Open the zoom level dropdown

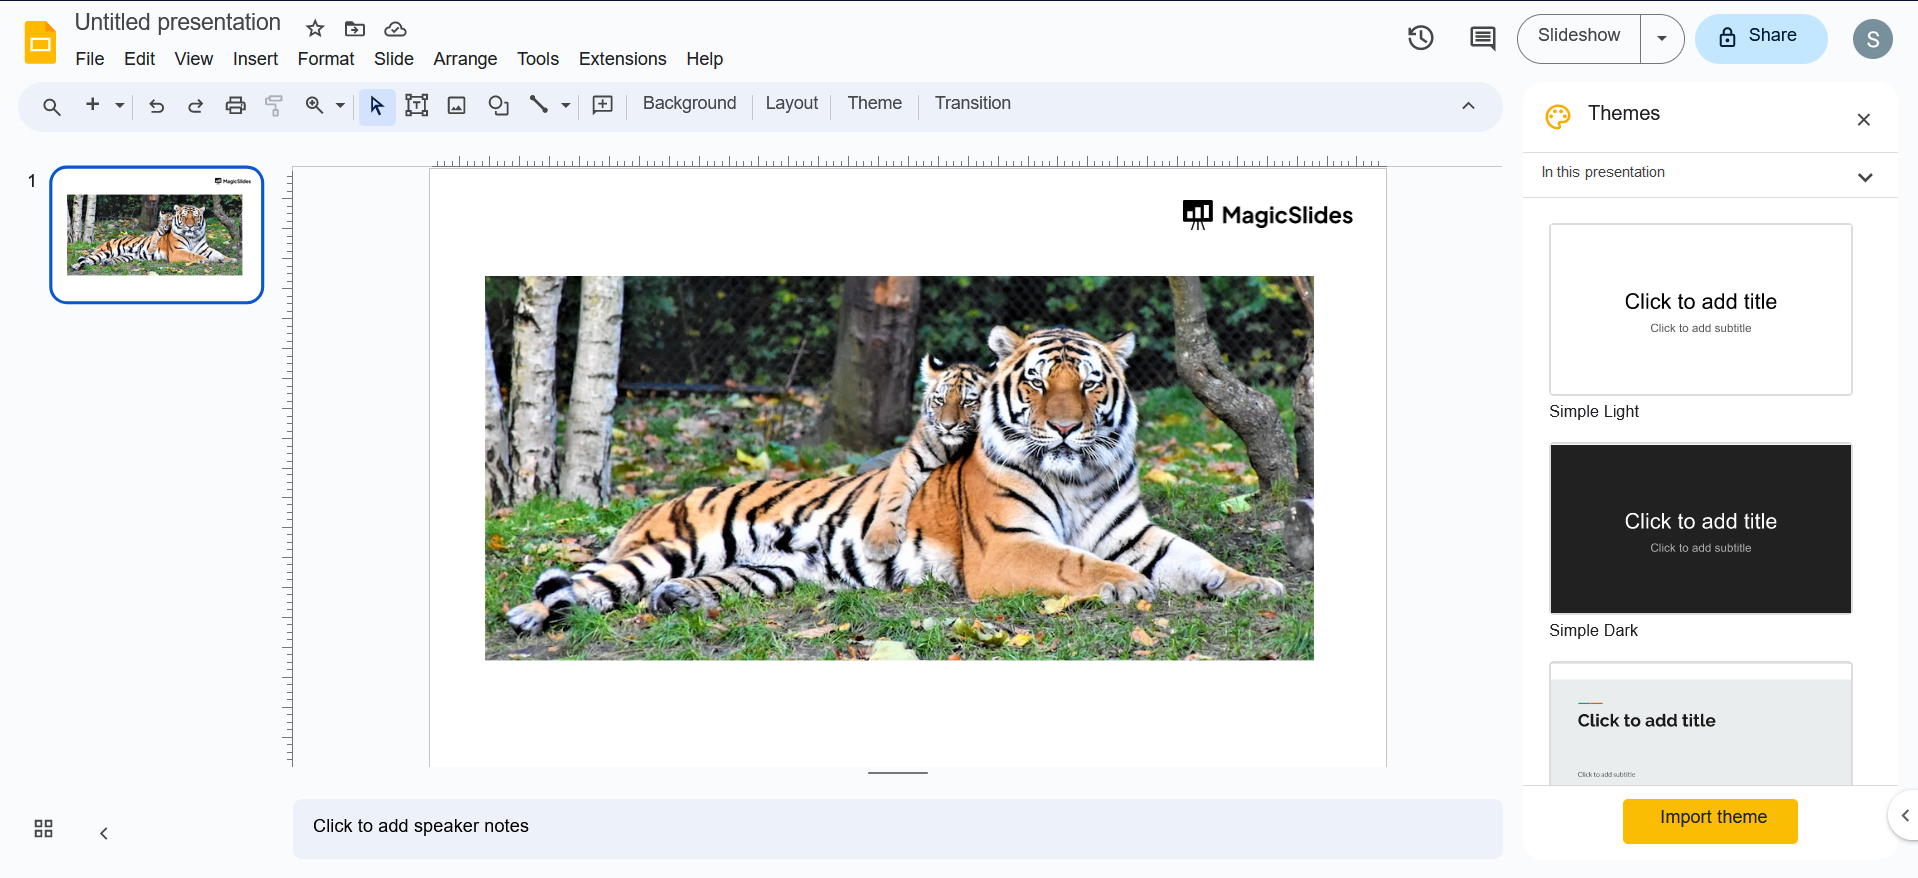click(x=340, y=106)
